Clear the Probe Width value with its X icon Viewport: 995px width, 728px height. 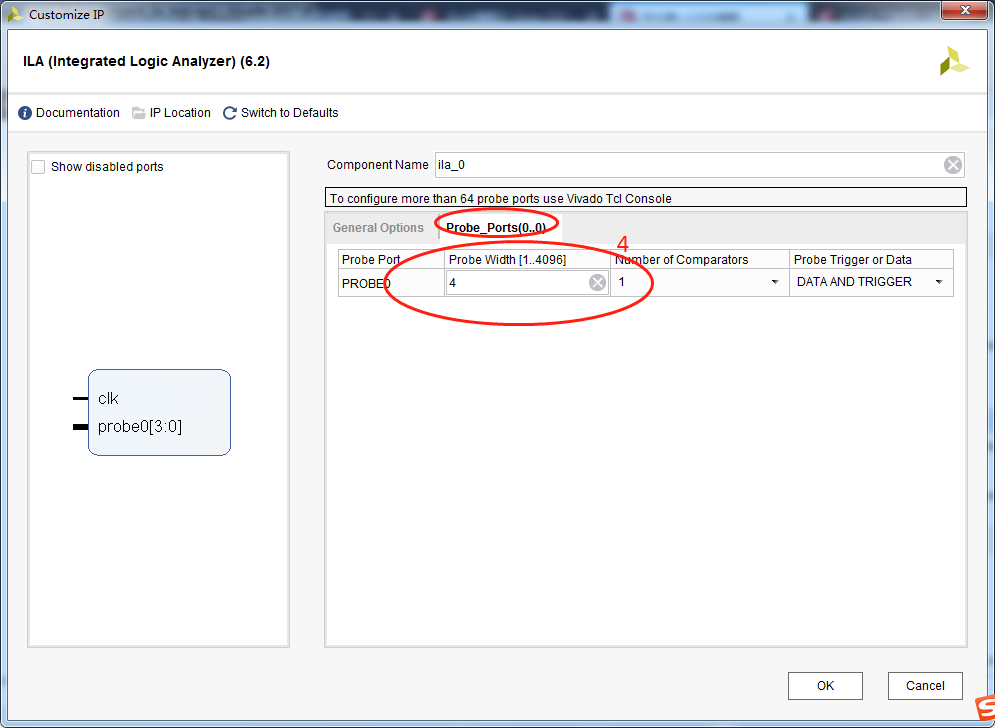tap(597, 282)
